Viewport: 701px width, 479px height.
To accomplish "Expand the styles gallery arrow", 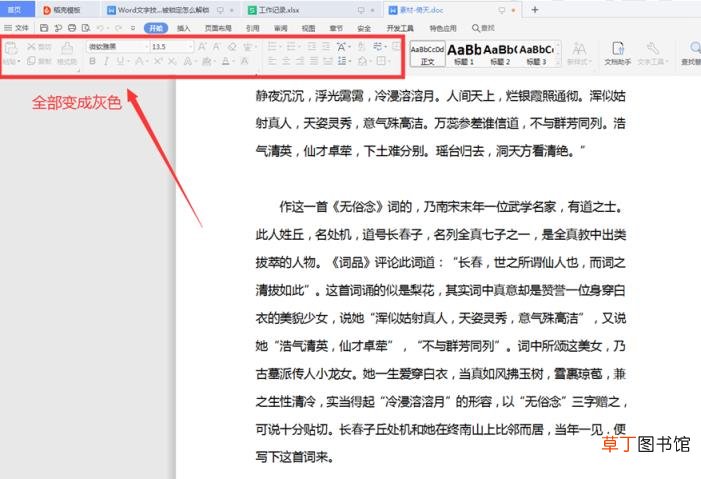I will click(558, 63).
